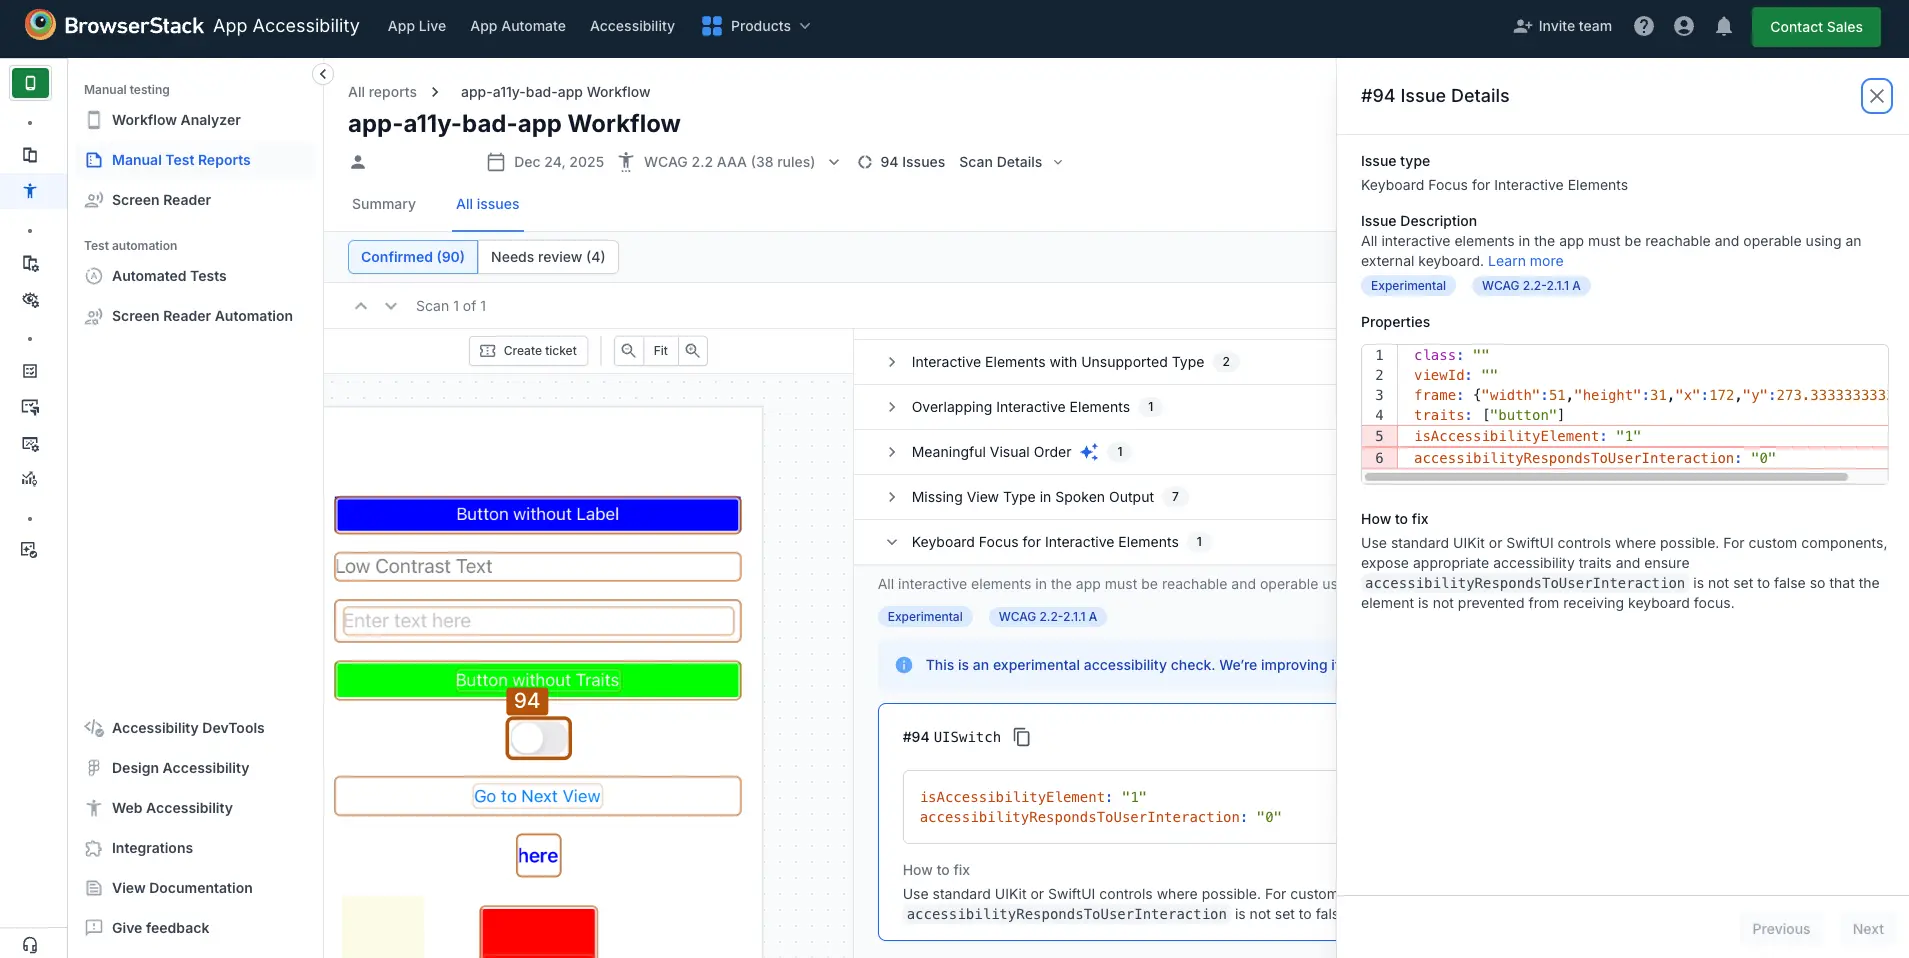The height and width of the screenshot is (958, 1909).
Task: Click the zoom out magnifier icon
Action: click(628, 351)
